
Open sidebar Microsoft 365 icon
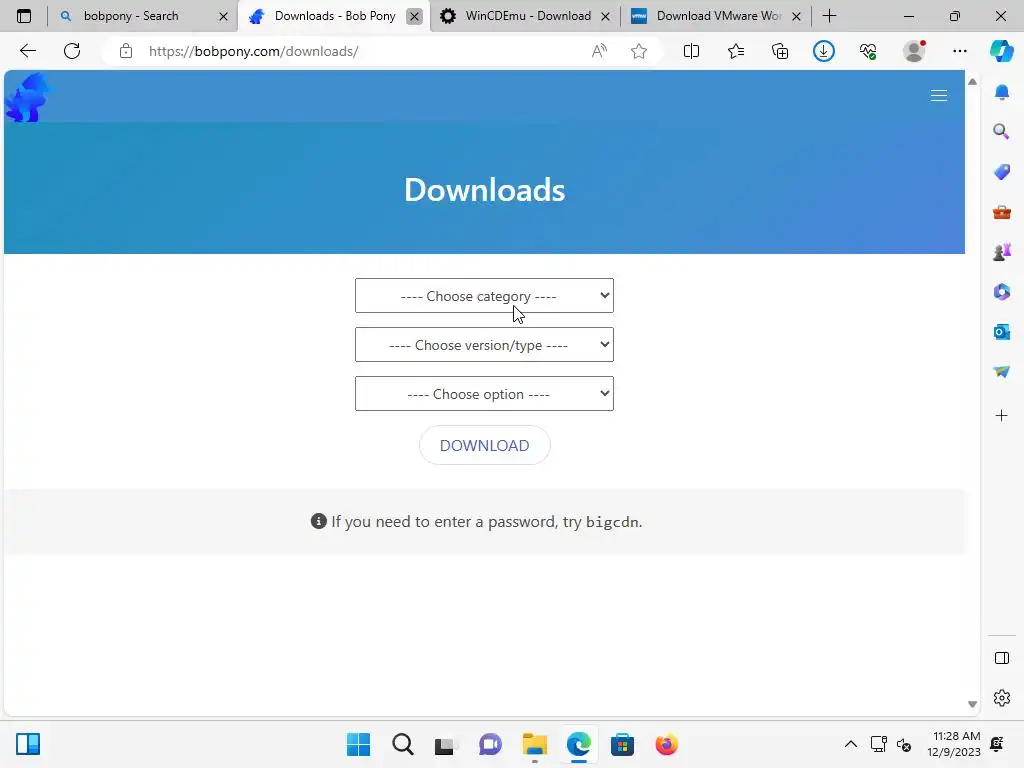[x=1002, y=292]
